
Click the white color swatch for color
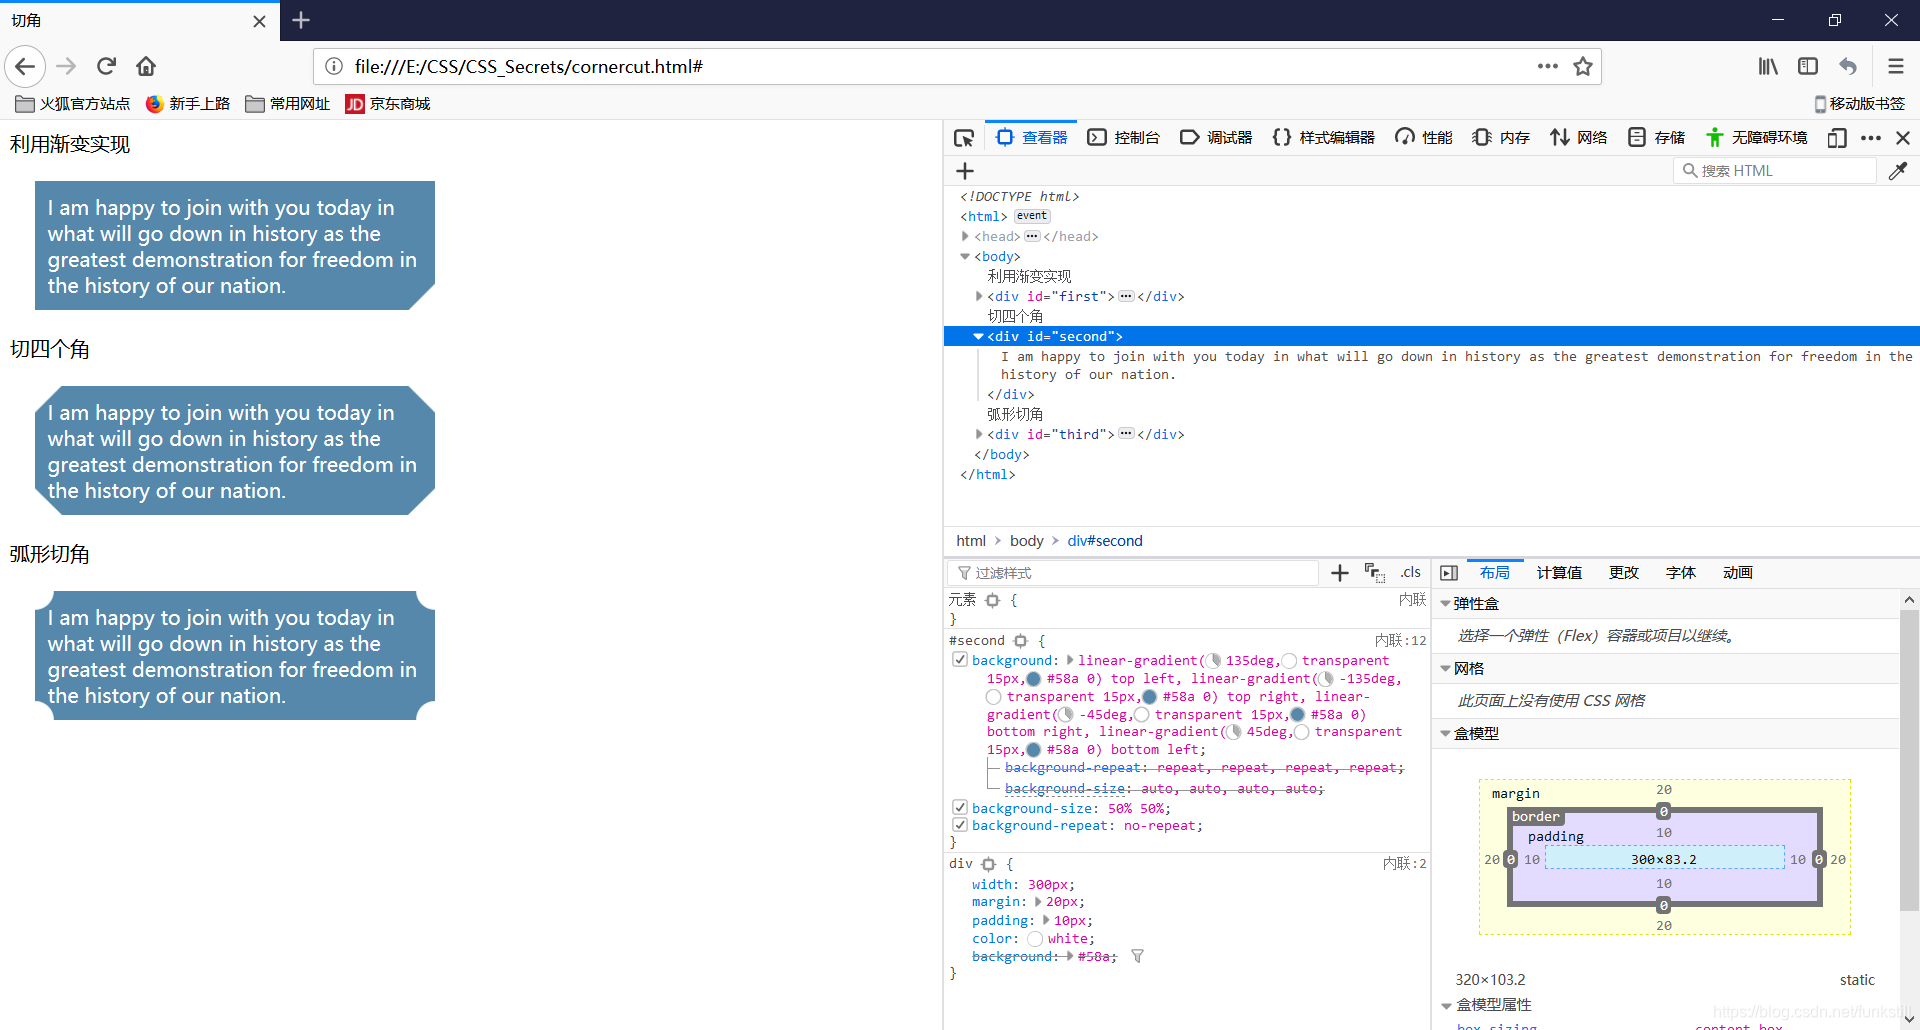(1035, 939)
